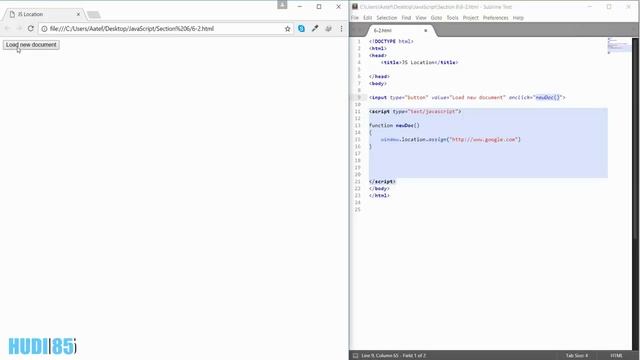Open the Tools menu in Sublime Text
This screenshot has width=640, height=360.
tap(452, 18)
